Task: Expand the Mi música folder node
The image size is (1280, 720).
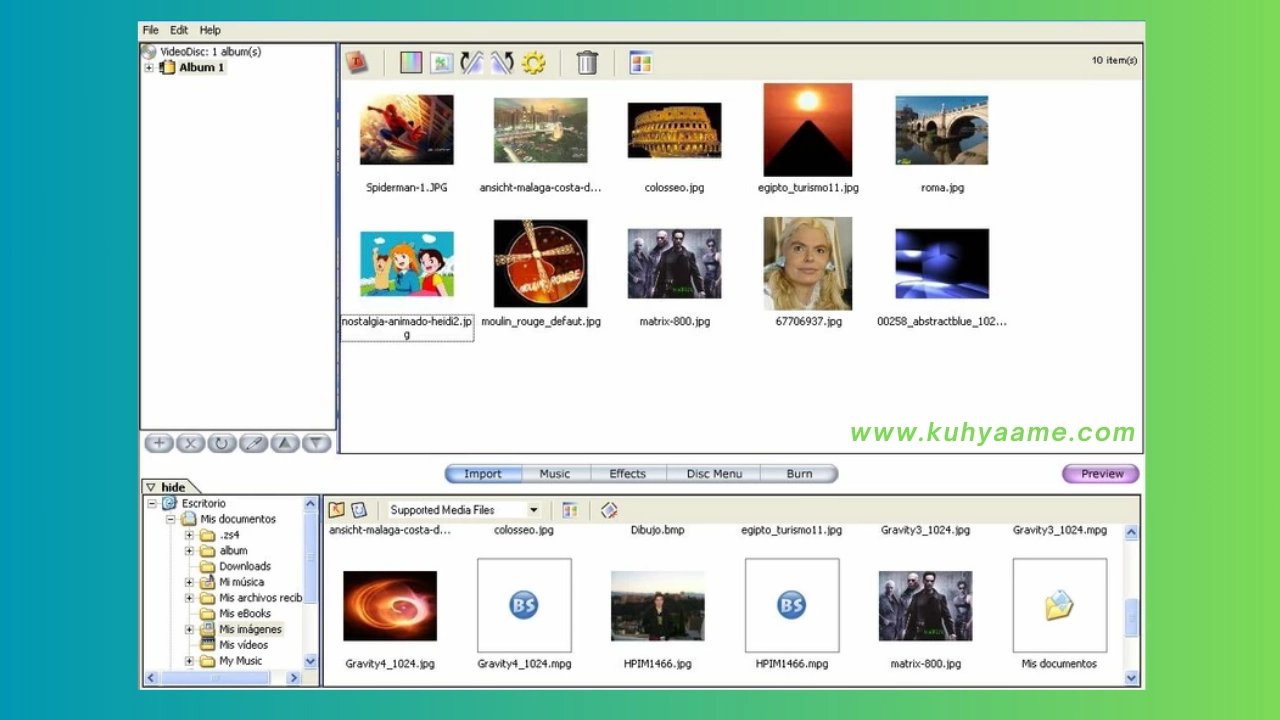Action: point(189,582)
